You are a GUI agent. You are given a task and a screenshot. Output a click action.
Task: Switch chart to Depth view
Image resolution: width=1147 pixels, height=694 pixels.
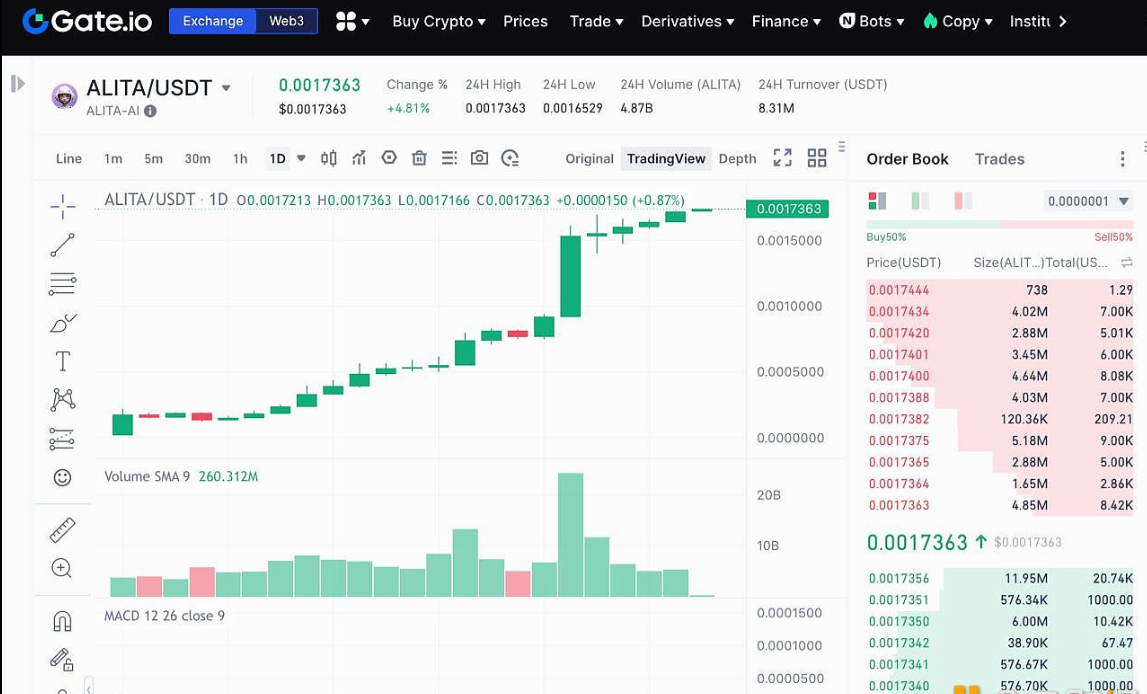click(737, 158)
